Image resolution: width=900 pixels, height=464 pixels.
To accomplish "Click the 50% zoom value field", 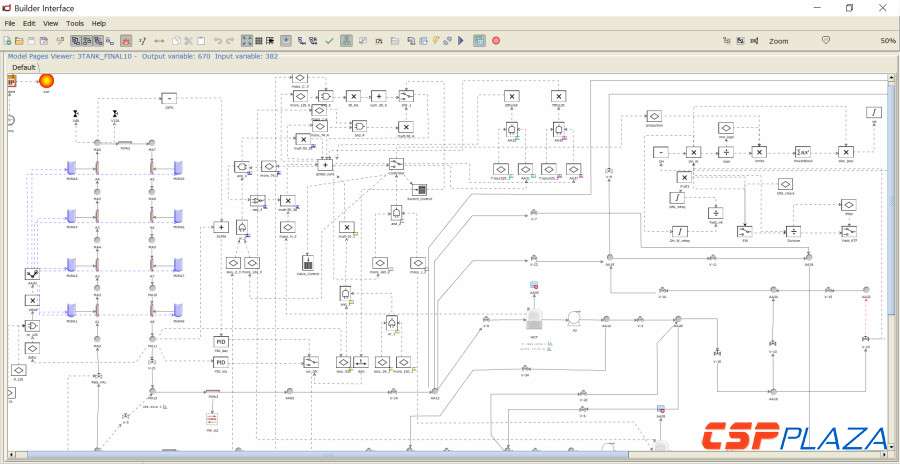I will [x=886, y=41].
